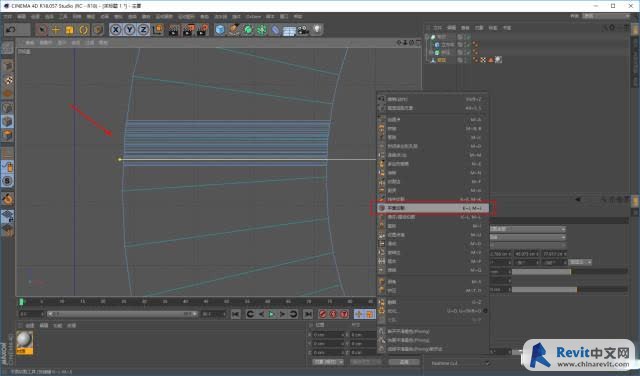Adjust the lower attribute slider bar

click(x=569, y=289)
